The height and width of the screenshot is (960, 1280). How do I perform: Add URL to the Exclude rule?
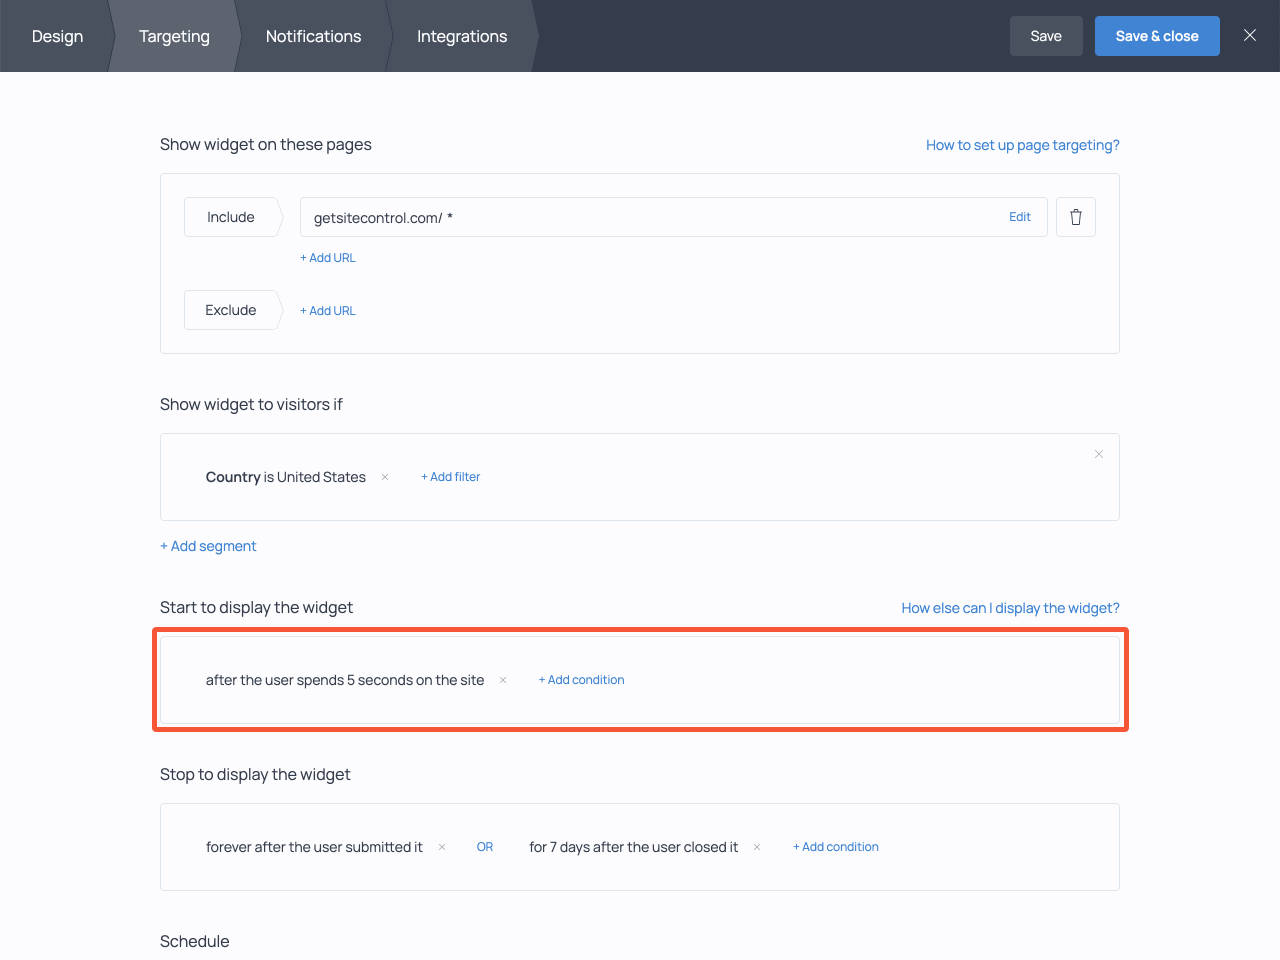(x=328, y=311)
